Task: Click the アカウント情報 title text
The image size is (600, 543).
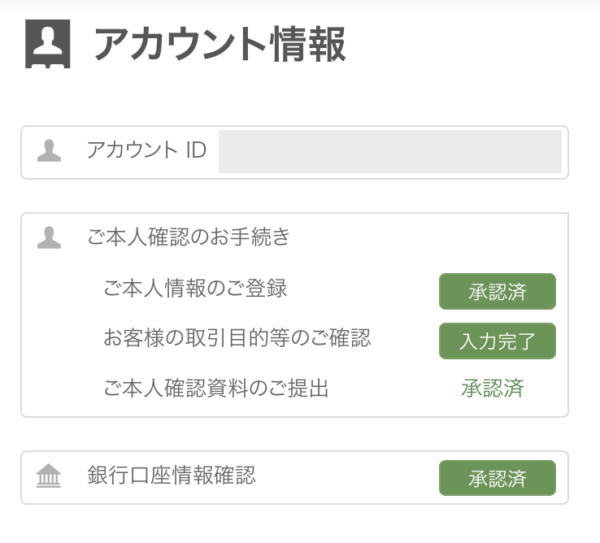Action: (x=220, y=44)
